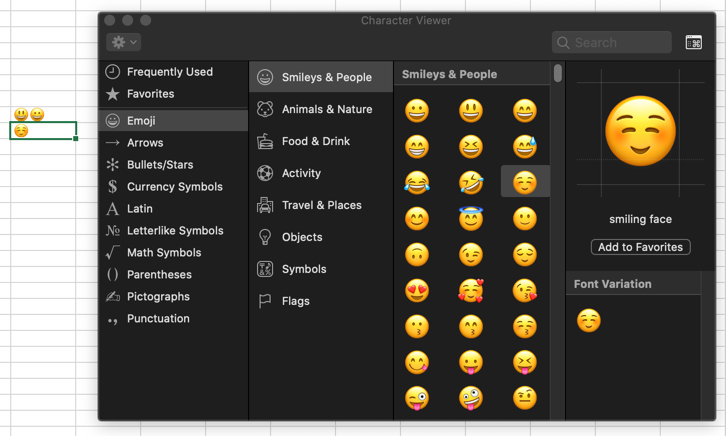726x436 pixels.
Task: Select the Activity soccer ball subcategory
Action: tap(301, 173)
